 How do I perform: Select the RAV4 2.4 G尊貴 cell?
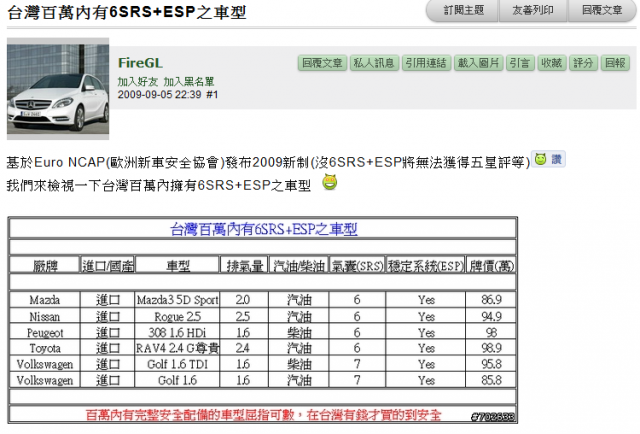pyautogui.click(x=178, y=348)
